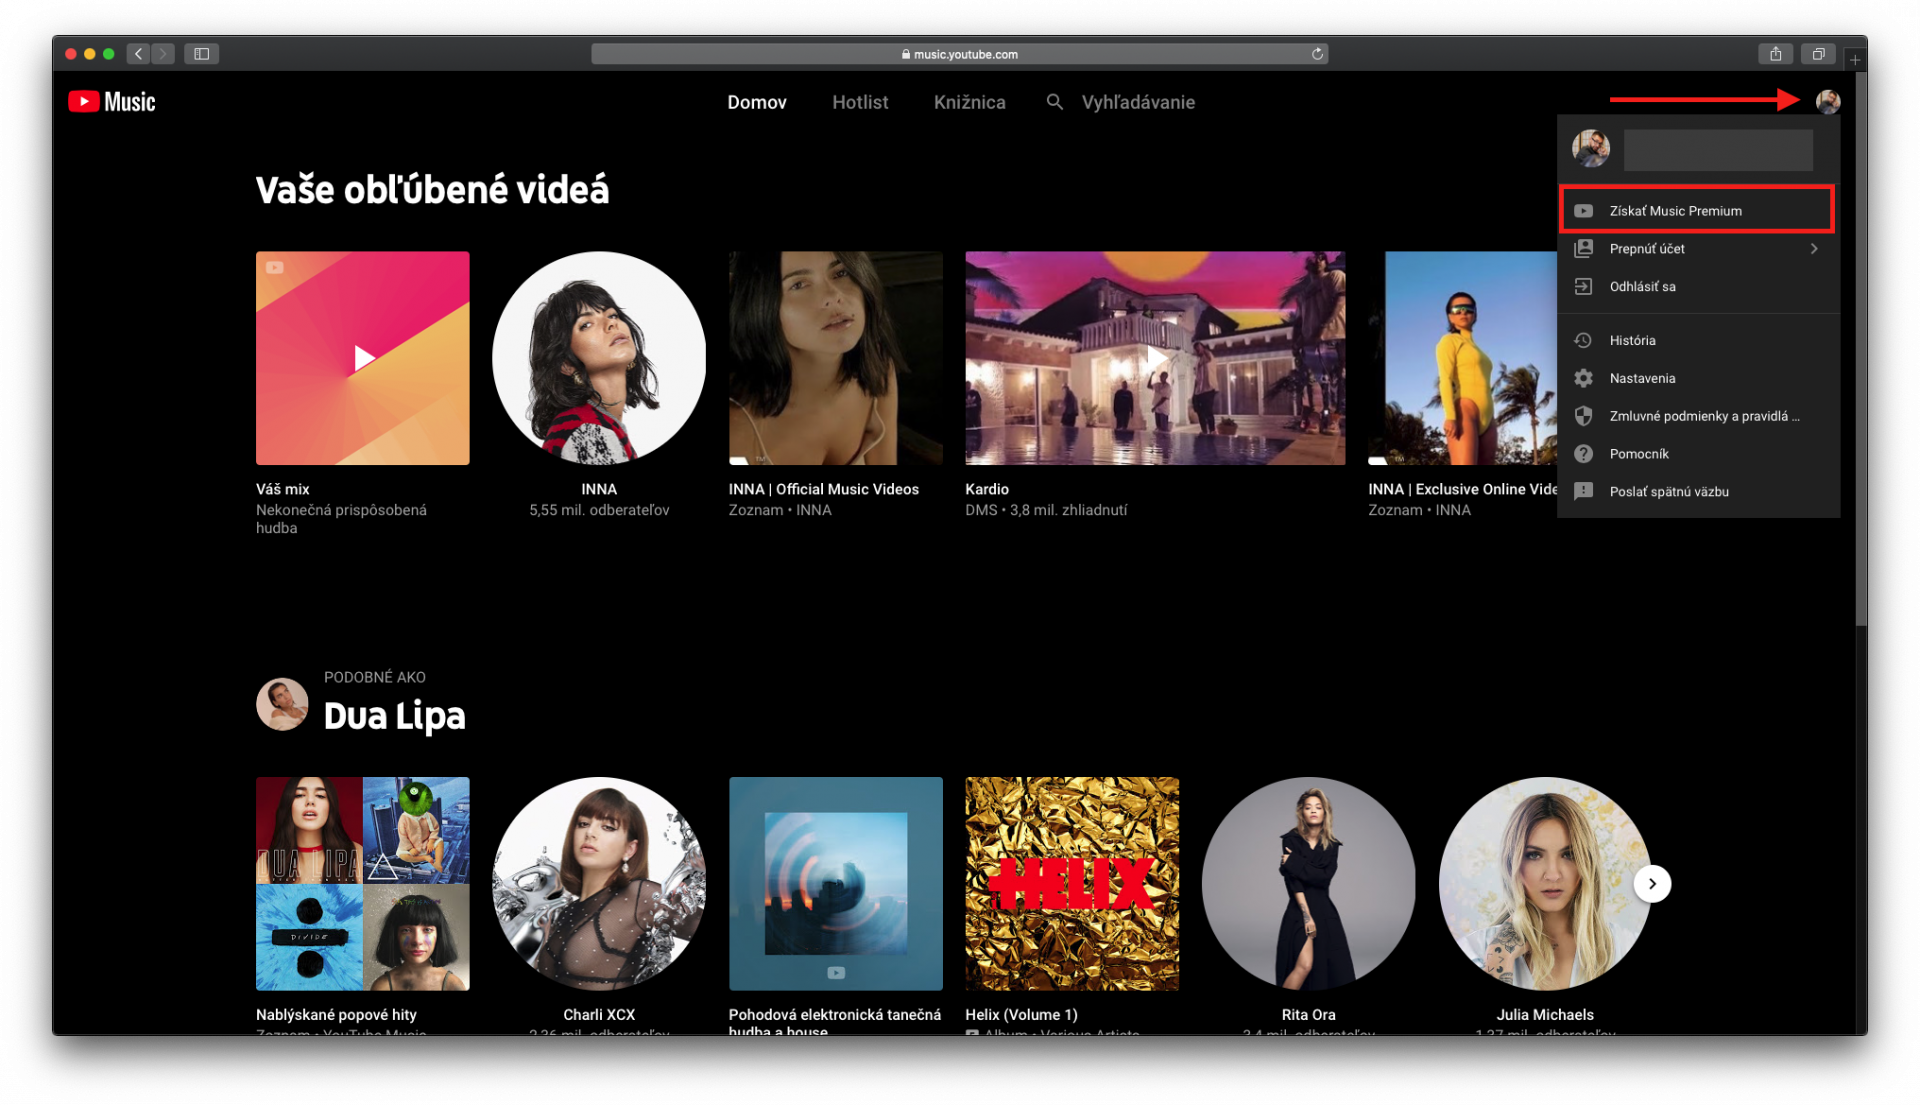The height and width of the screenshot is (1105, 1920).
Task: Open the account avatar in top-right corner
Action: (1828, 101)
